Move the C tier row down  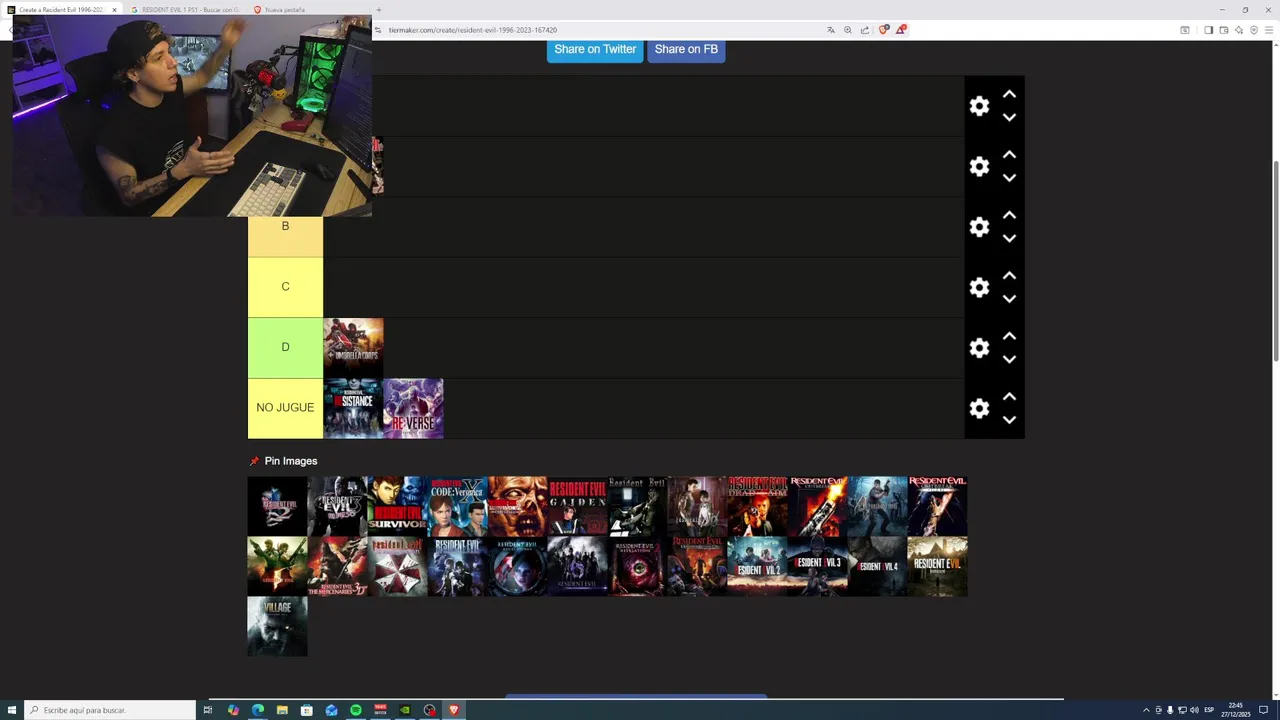pyautogui.click(x=1009, y=299)
